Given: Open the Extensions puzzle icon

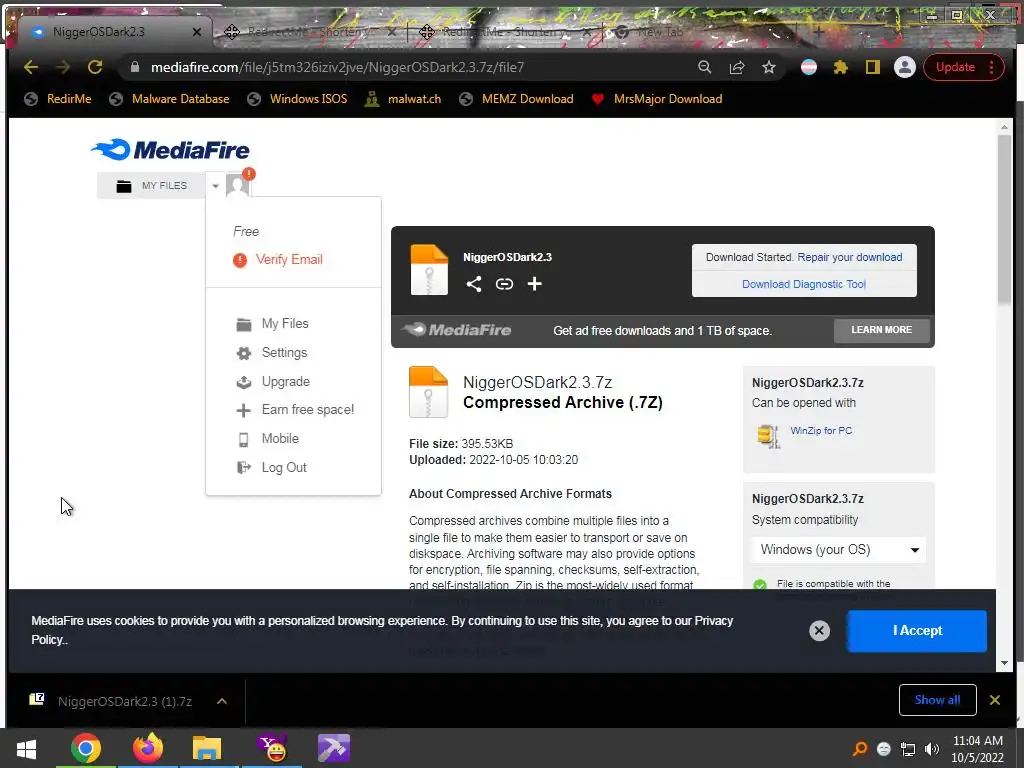Looking at the screenshot, I should click(840, 67).
